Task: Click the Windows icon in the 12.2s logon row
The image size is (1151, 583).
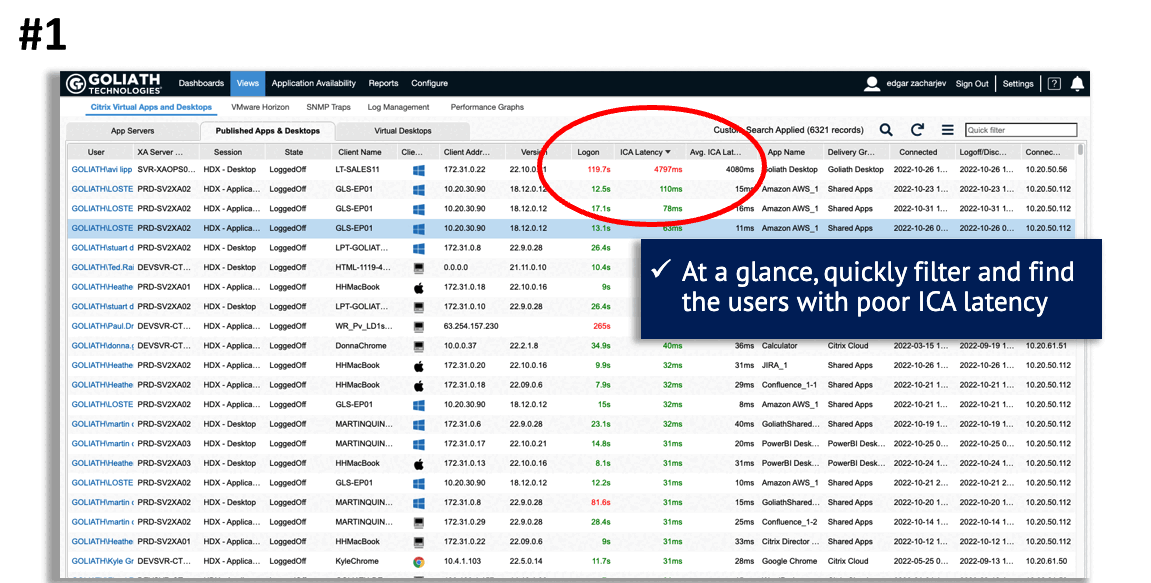Action: pyautogui.click(x=418, y=483)
